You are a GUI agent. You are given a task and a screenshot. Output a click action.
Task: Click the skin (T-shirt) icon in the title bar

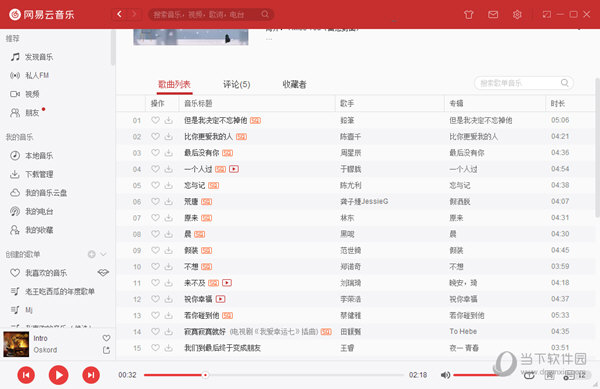coord(468,15)
